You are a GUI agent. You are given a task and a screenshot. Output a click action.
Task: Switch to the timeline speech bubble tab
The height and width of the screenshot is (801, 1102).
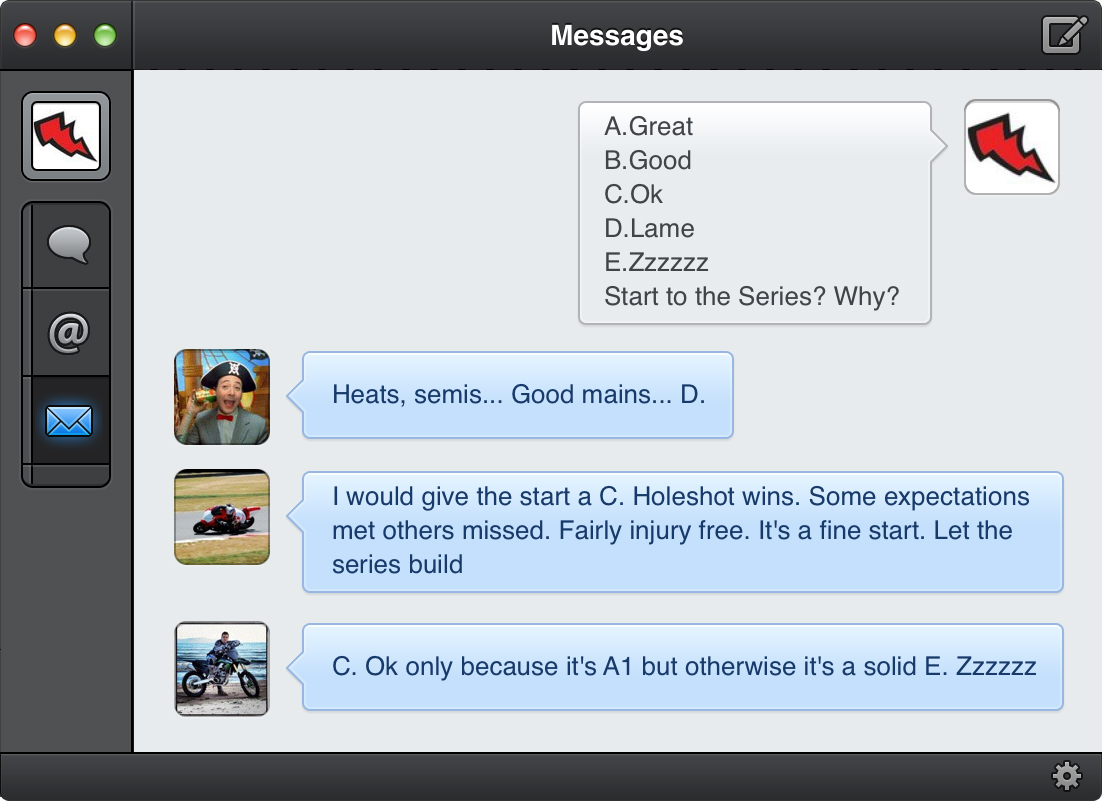[67, 245]
